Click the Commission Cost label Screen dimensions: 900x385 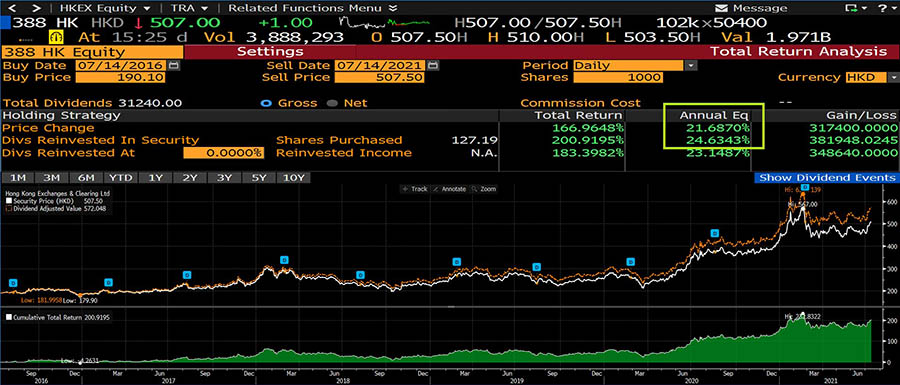[580, 103]
